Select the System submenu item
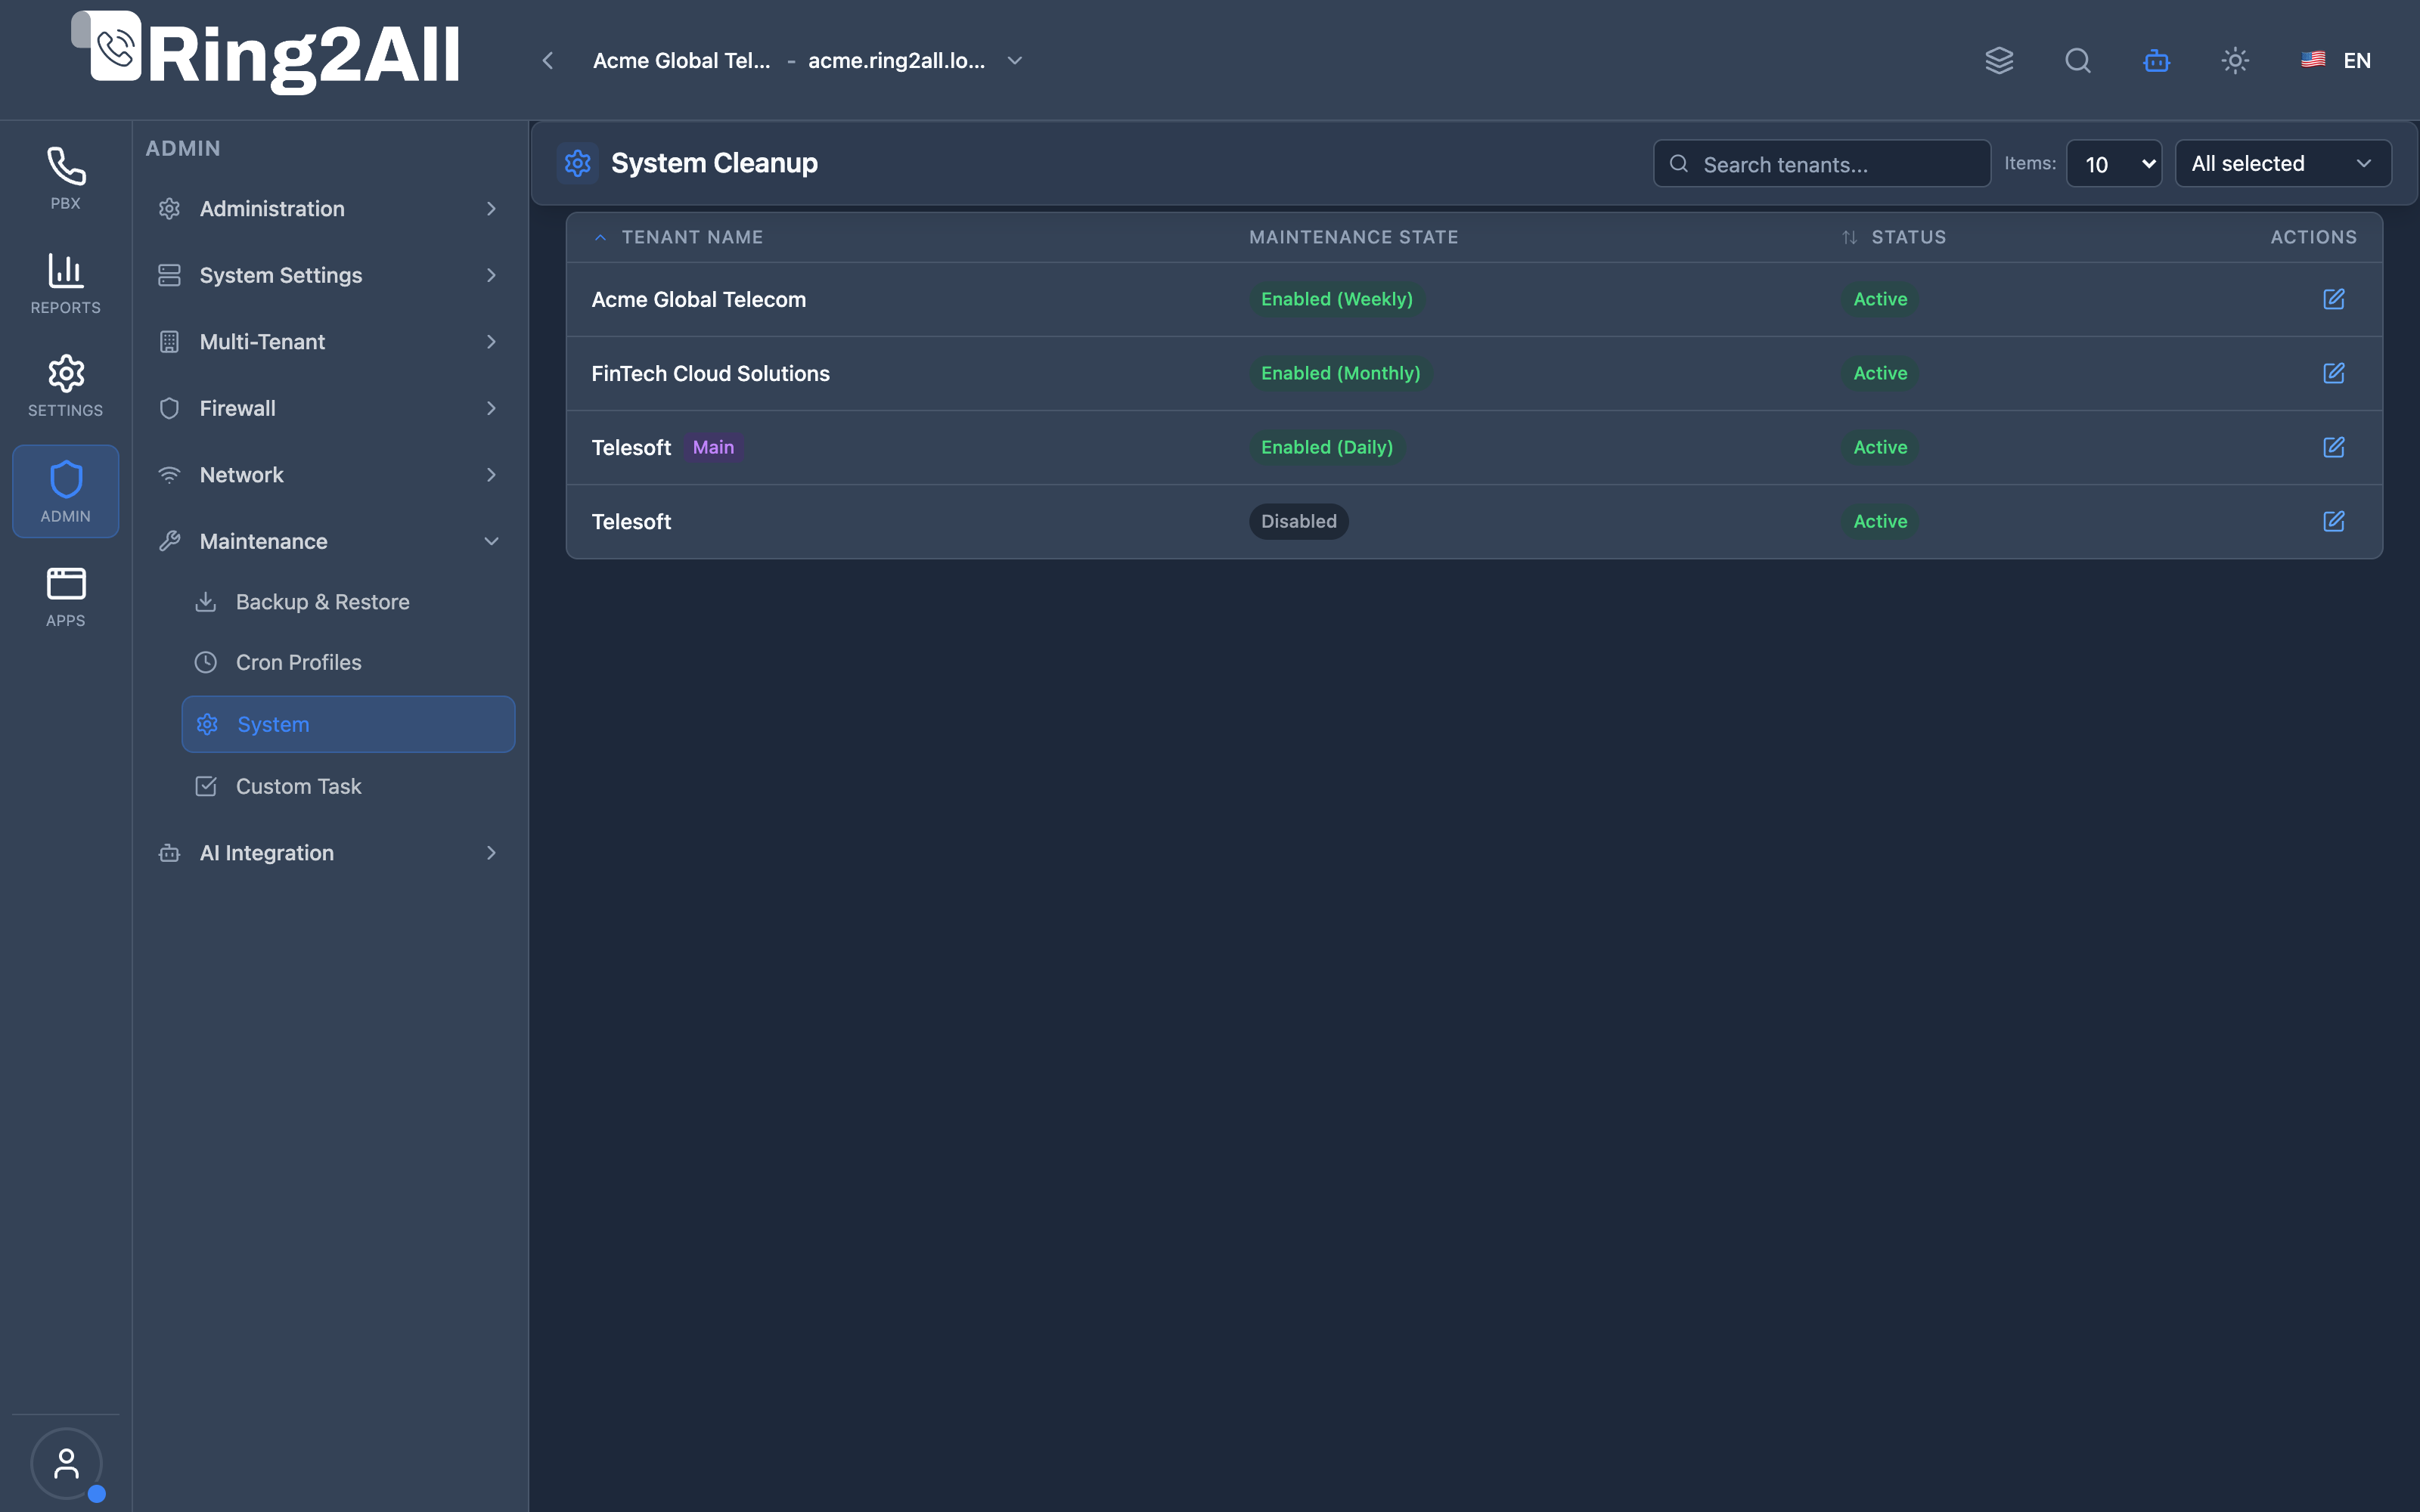 coord(348,724)
